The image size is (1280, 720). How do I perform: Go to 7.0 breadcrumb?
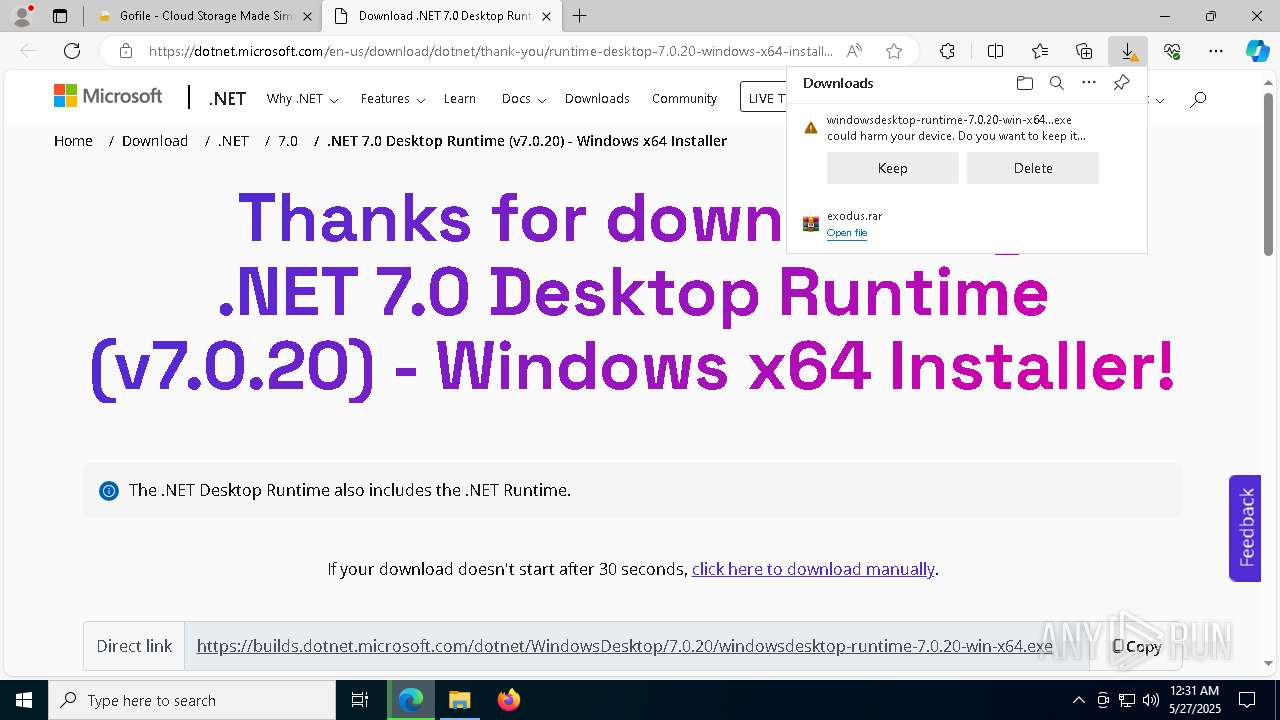pyautogui.click(x=288, y=141)
